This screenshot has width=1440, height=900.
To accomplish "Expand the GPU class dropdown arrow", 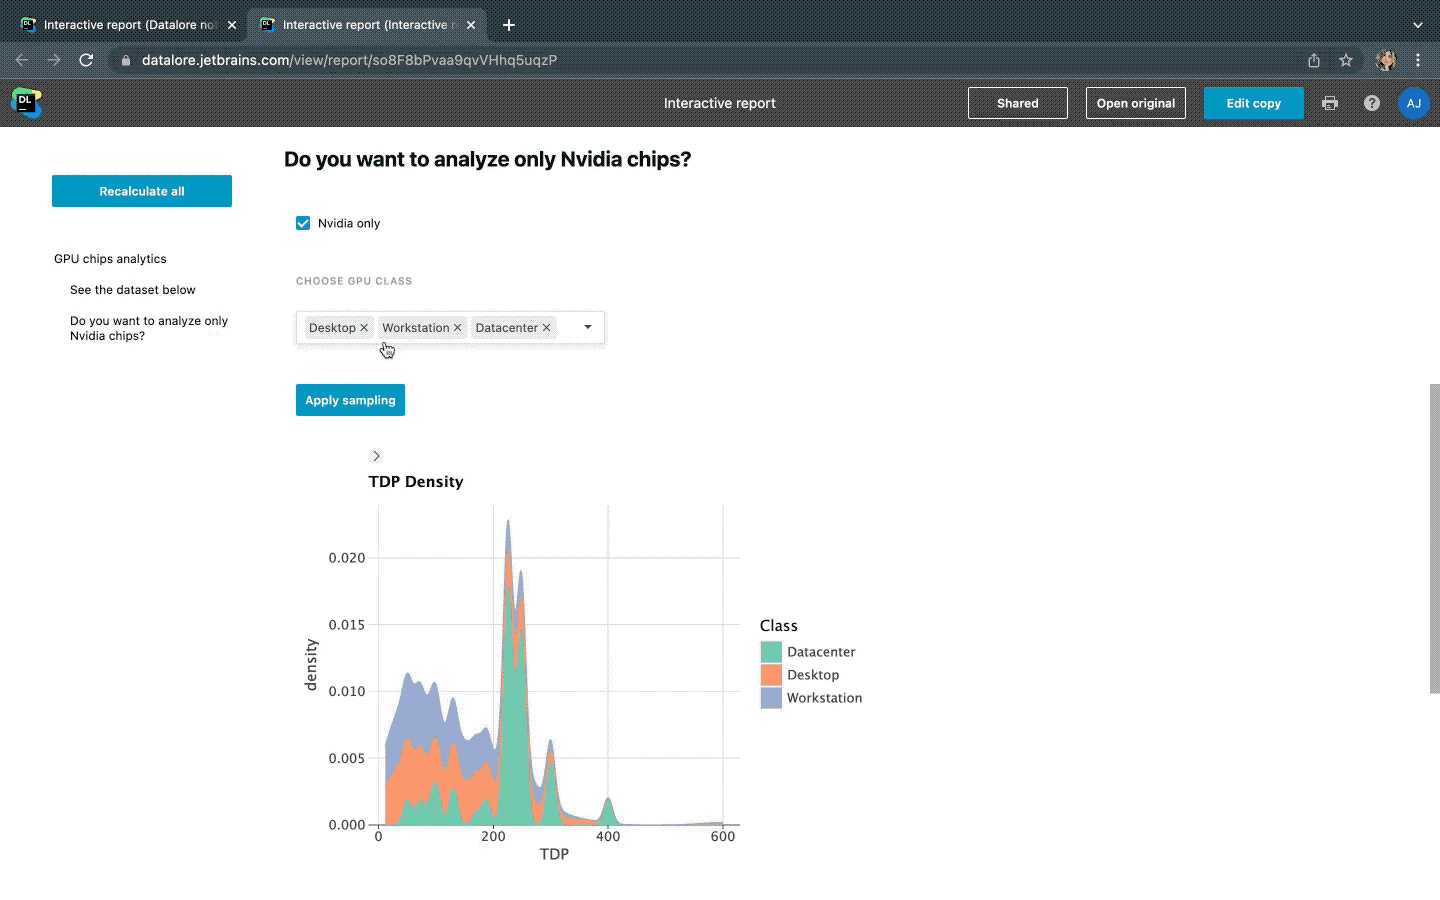I will [588, 327].
